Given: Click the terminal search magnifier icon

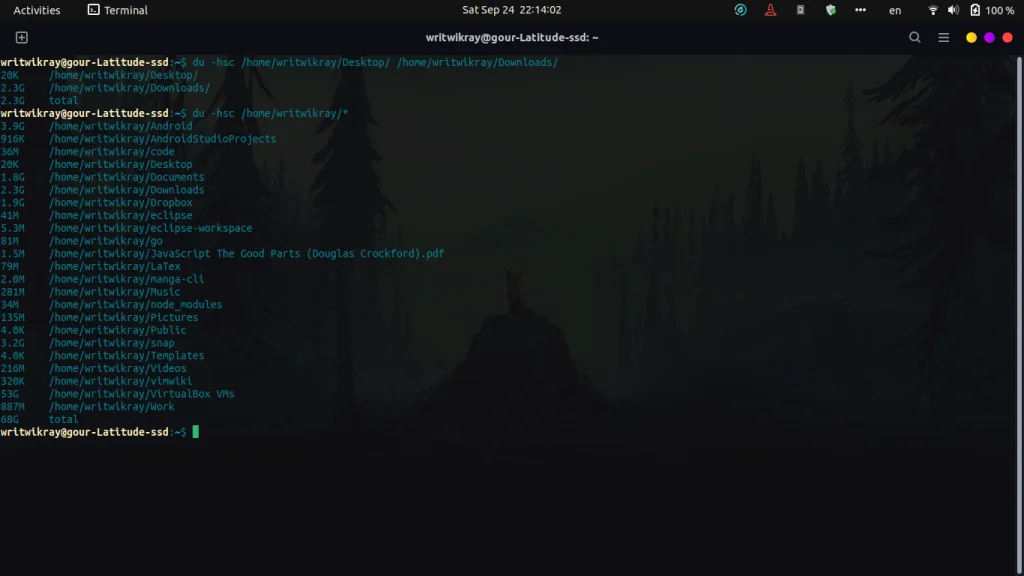Looking at the screenshot, I should 915,37.
